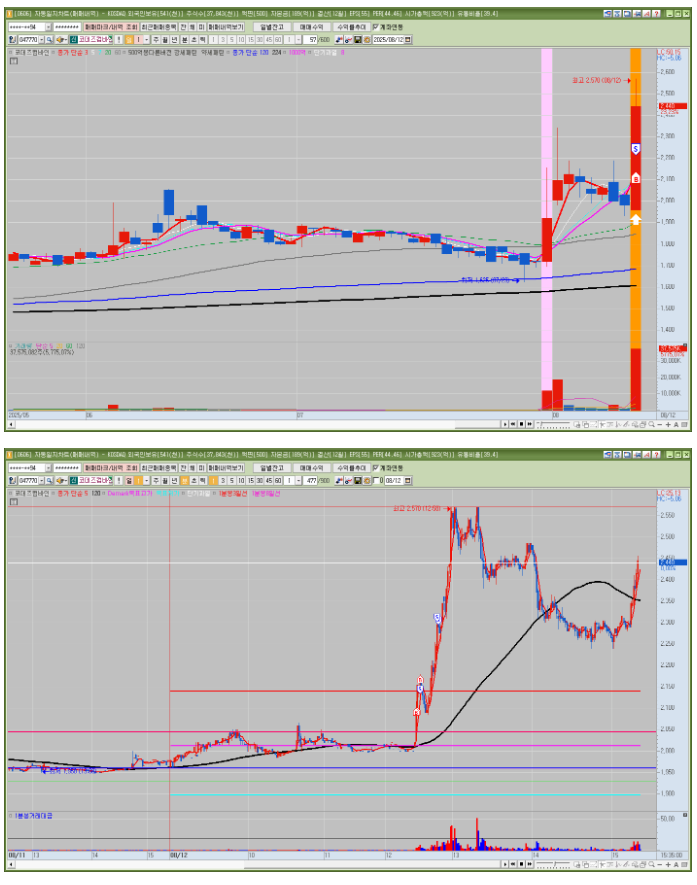Click 체결내역보기 button in minute chart window
Image resolution: width=697 pixels, height=885 pixels.
coord(226,467)
